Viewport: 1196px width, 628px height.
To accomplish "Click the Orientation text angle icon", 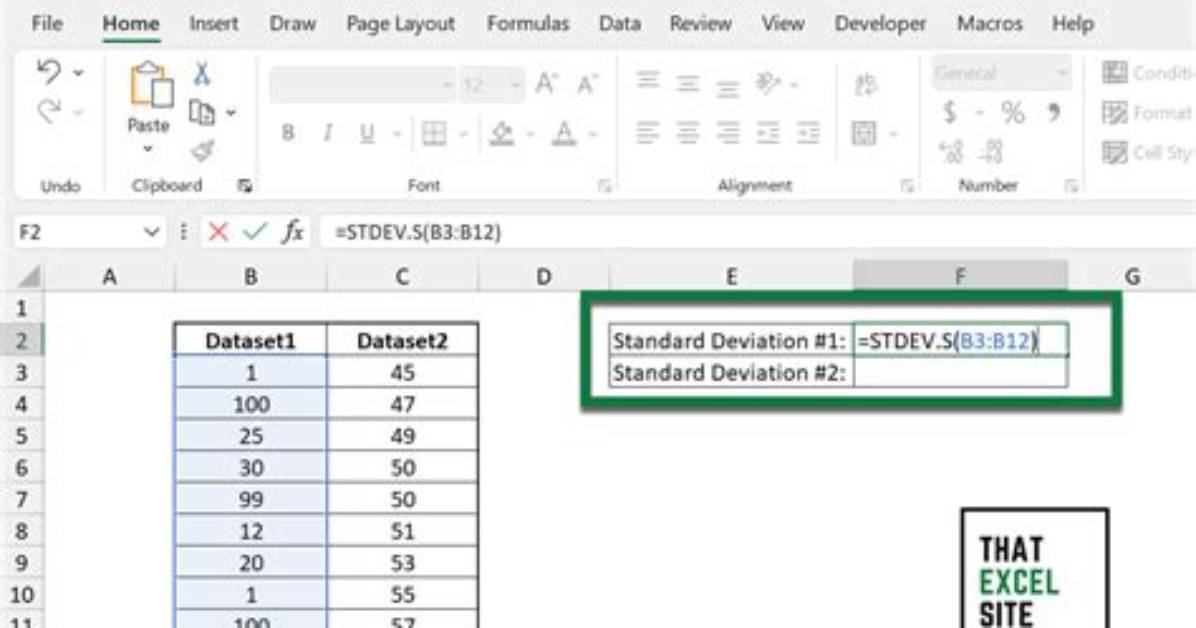I will click(x=768, y=82).
